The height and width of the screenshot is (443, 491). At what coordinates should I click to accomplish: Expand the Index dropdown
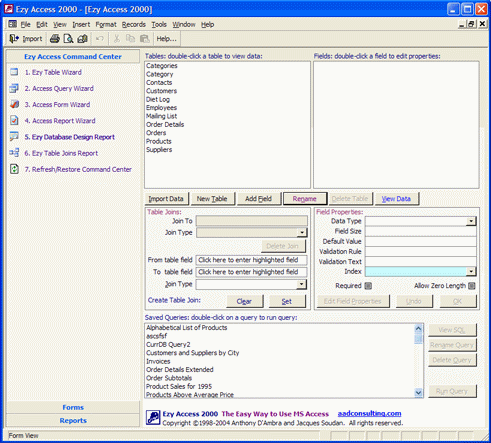(x=471, y=272)
